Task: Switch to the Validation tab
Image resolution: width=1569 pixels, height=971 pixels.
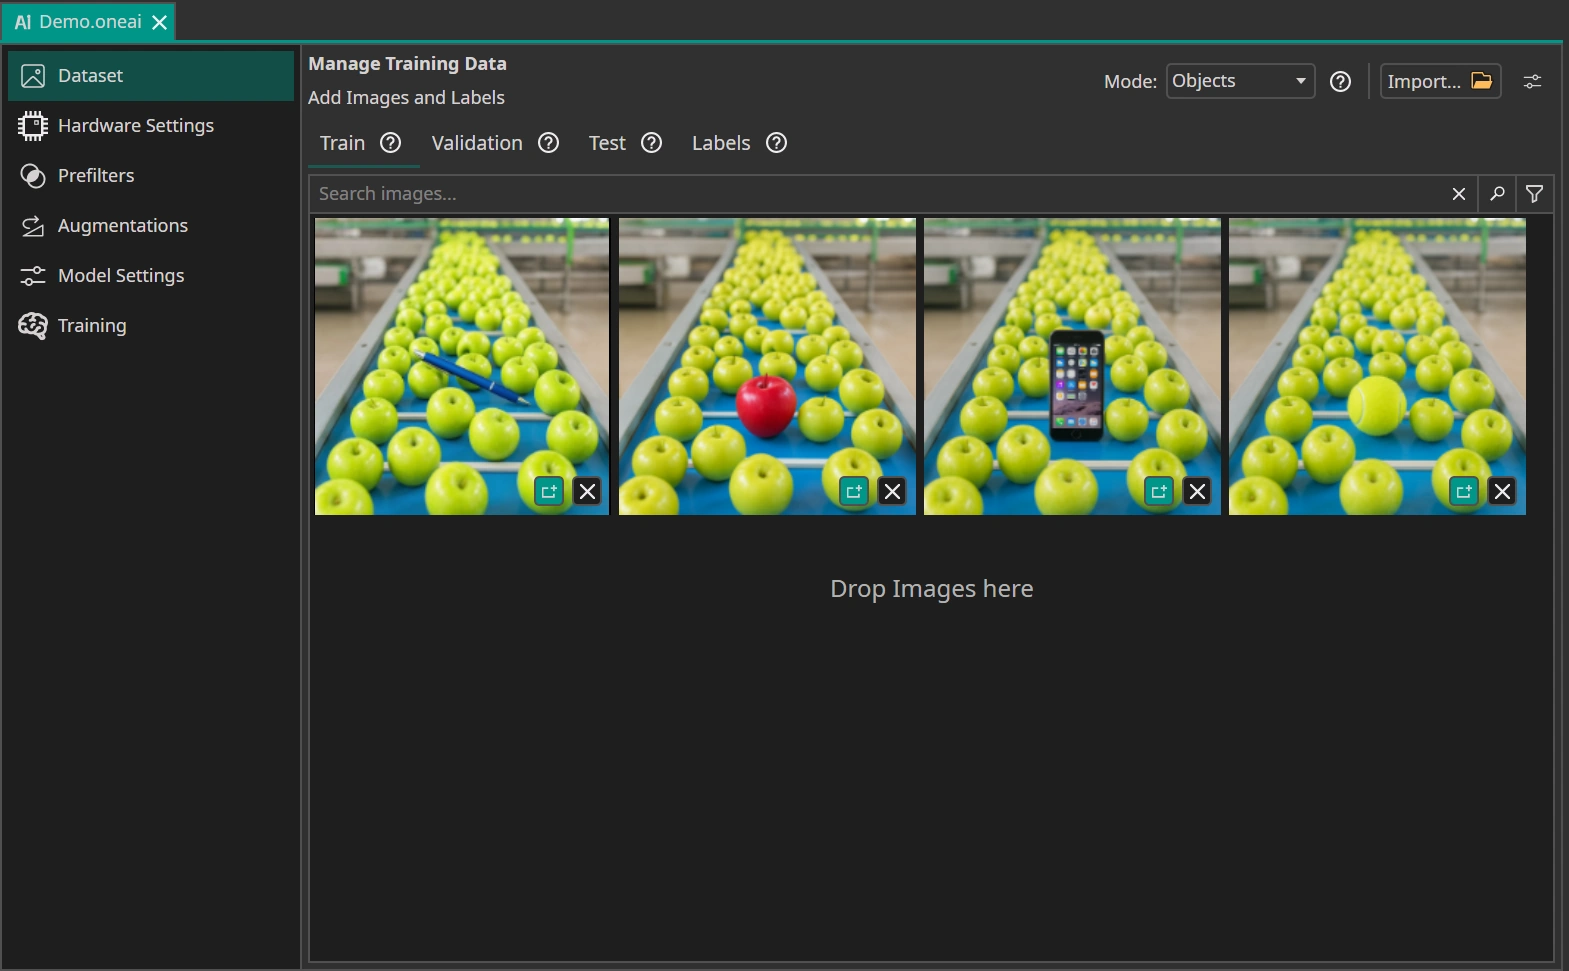Action: (x=477, y=143)
